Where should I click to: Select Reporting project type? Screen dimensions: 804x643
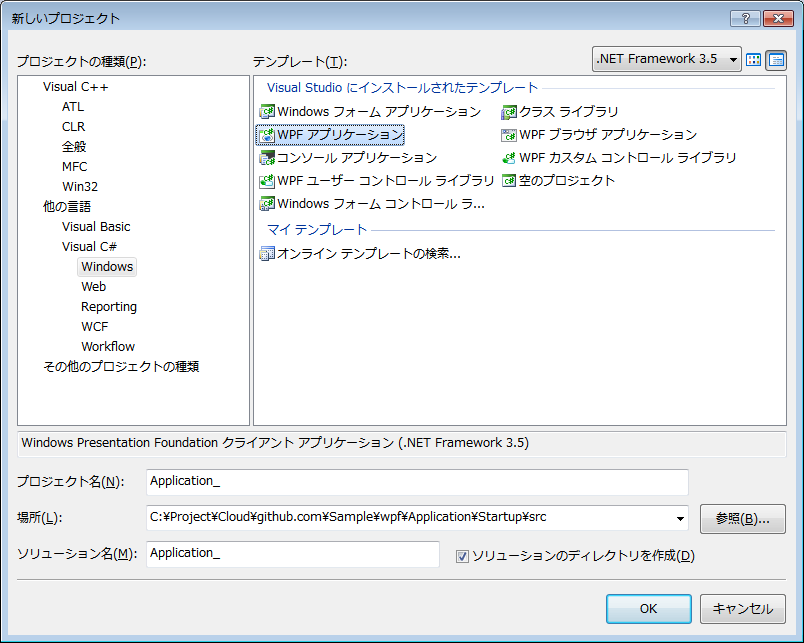point(109,307)
